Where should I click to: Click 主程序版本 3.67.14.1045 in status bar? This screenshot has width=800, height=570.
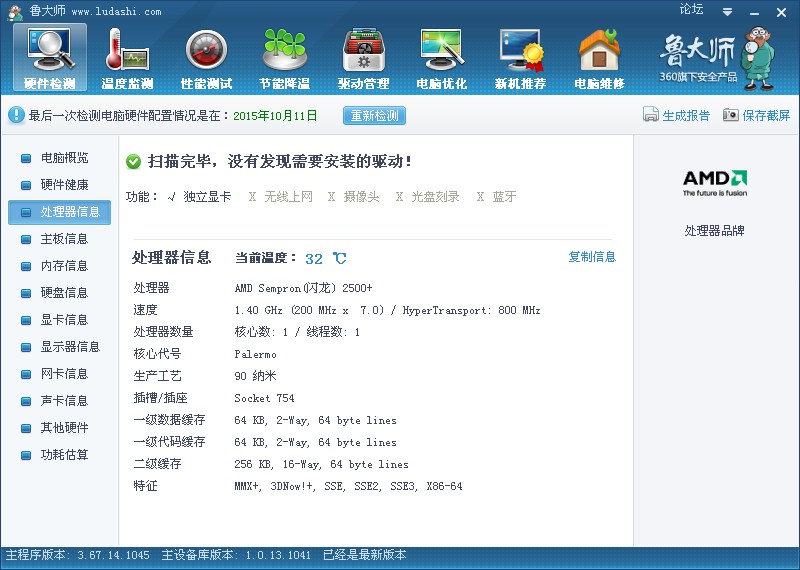78,555
